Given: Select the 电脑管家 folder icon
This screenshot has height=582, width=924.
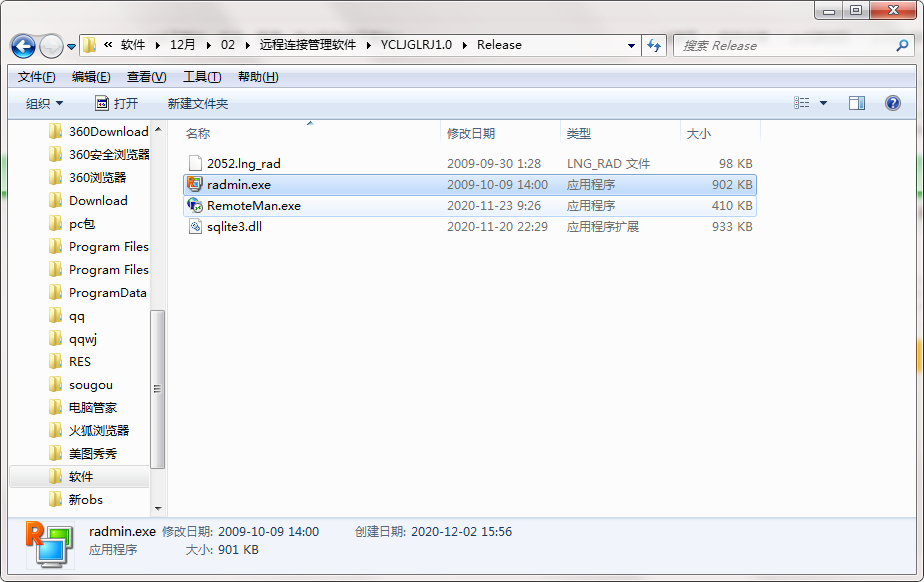Looking at the screenshot, I should pyautogui.click(x=55, y=408).
